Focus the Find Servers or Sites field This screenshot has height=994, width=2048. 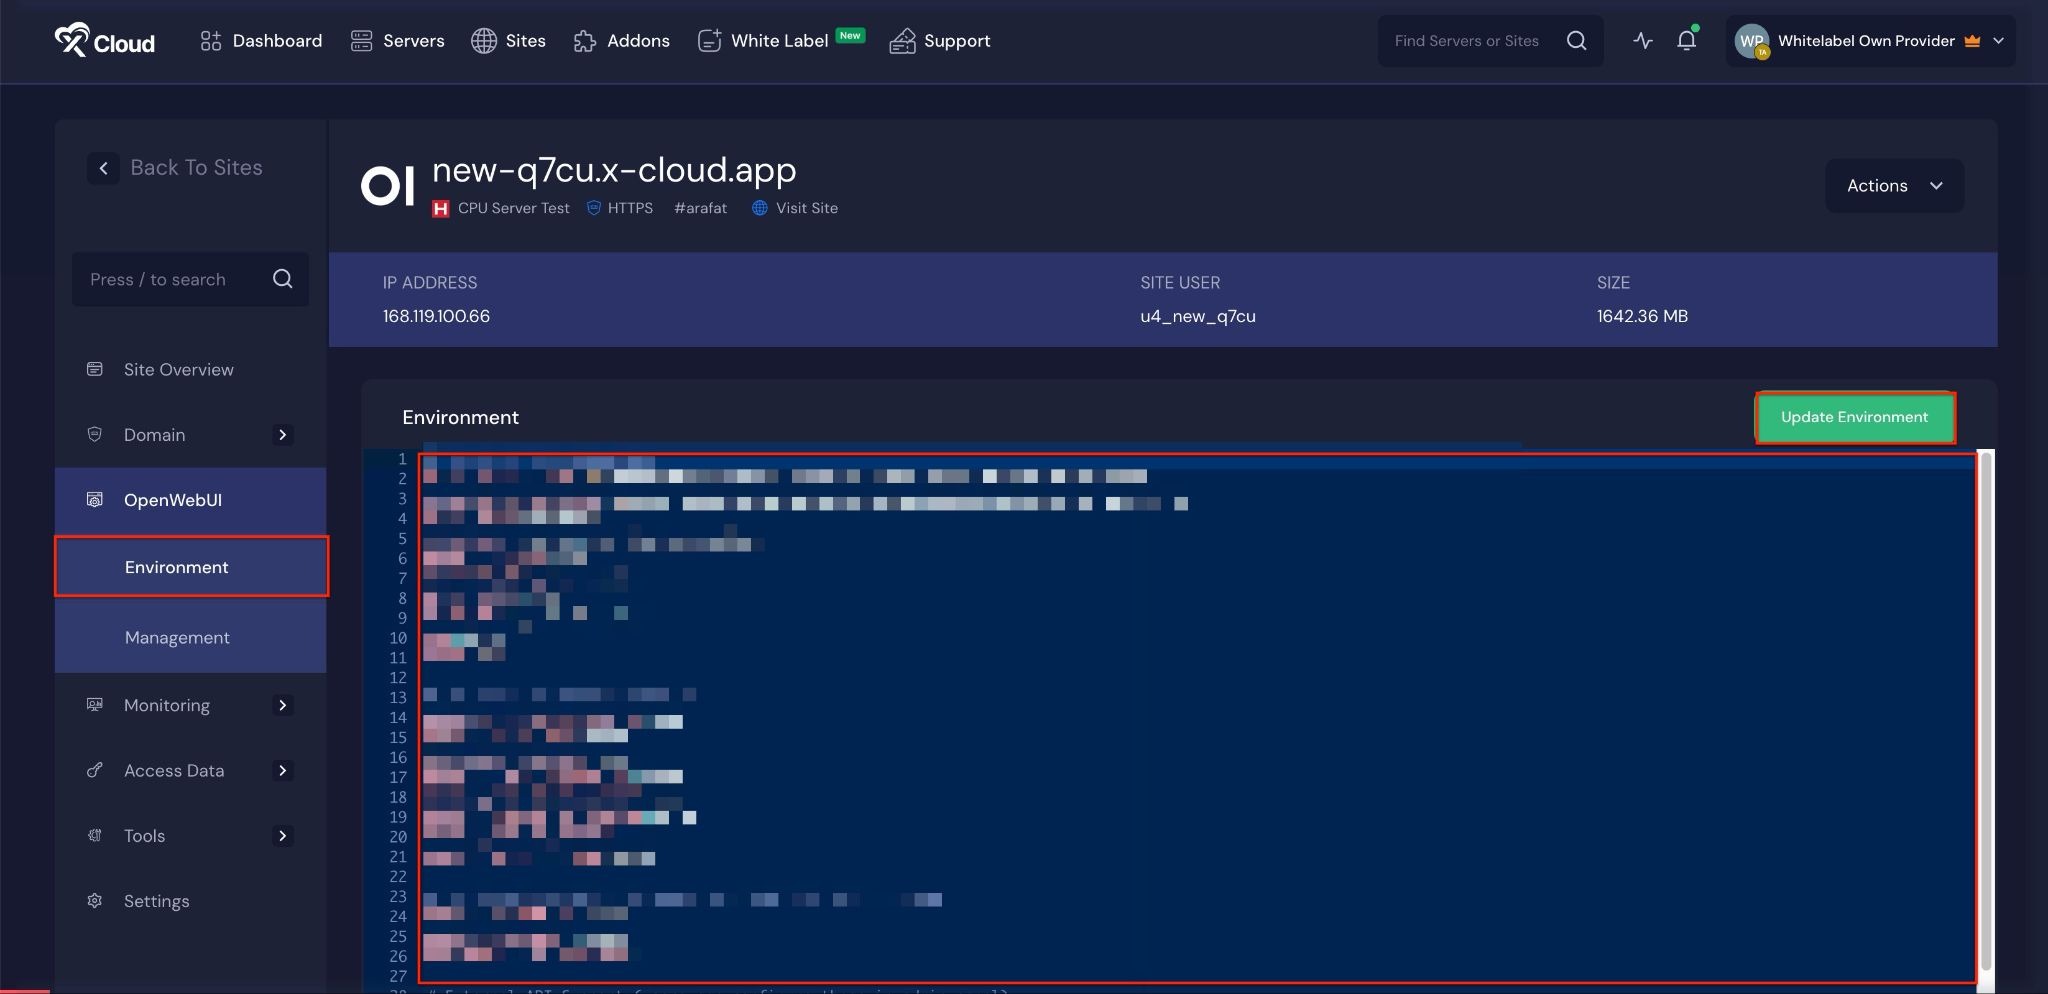(x=1466, y=41)
